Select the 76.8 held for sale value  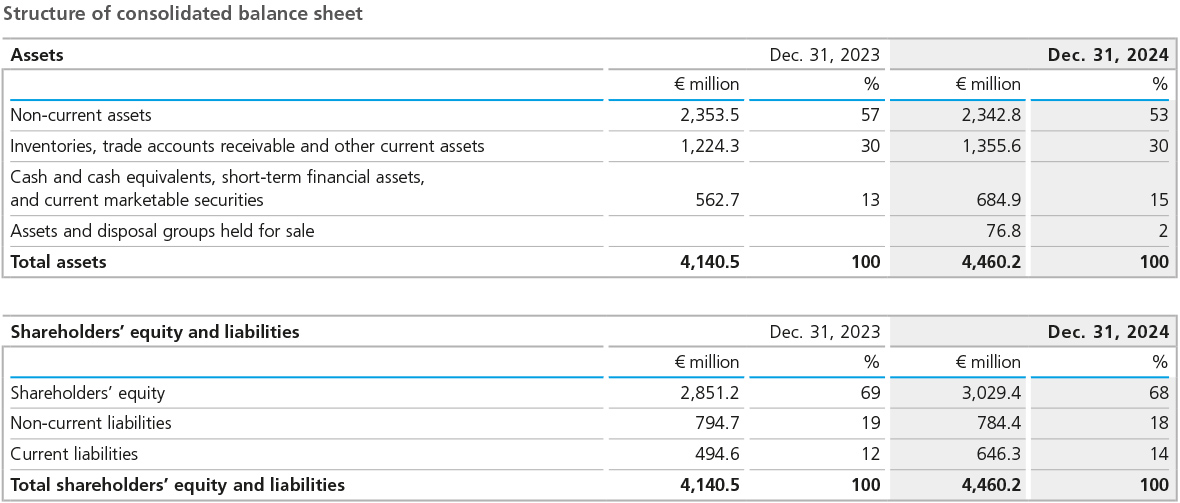click(x=1003, y=231)
